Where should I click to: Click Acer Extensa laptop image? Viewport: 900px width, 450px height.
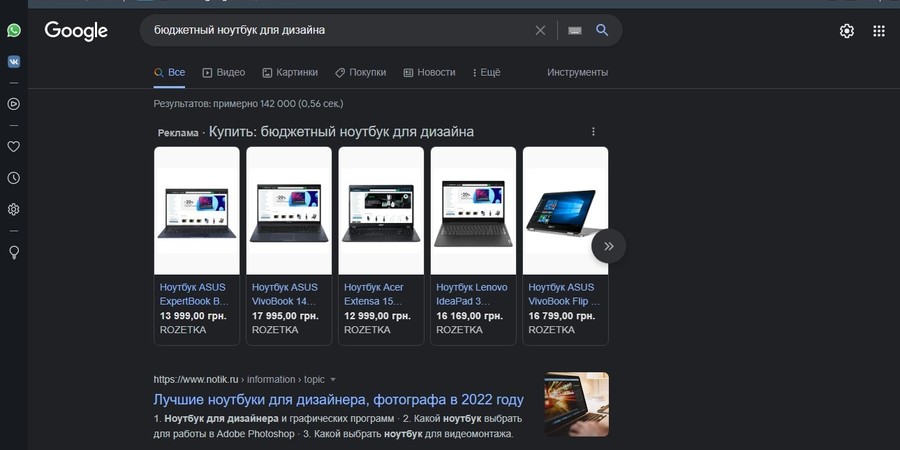[x=381, y=211]
